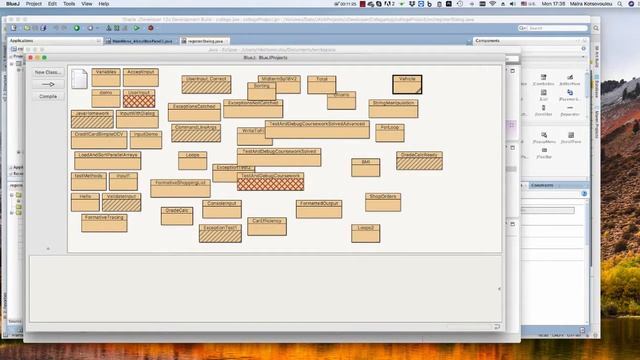Select the testMethods class box
This screenshot has width=640, height=360.
click(x=89, y=182)
